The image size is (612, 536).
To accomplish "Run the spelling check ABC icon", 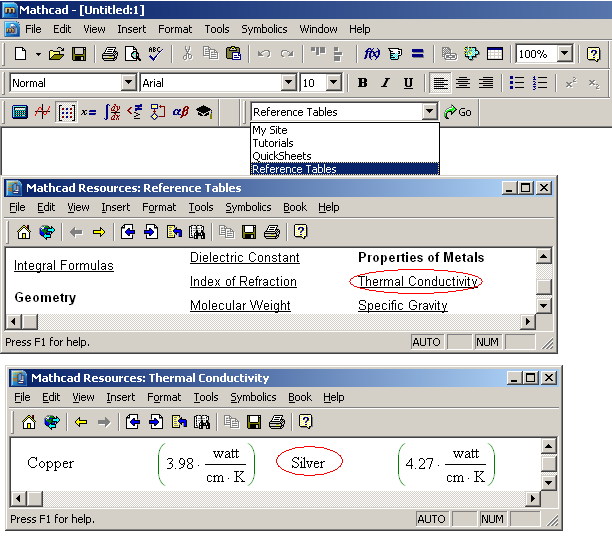I will click(x=156, y=54).
